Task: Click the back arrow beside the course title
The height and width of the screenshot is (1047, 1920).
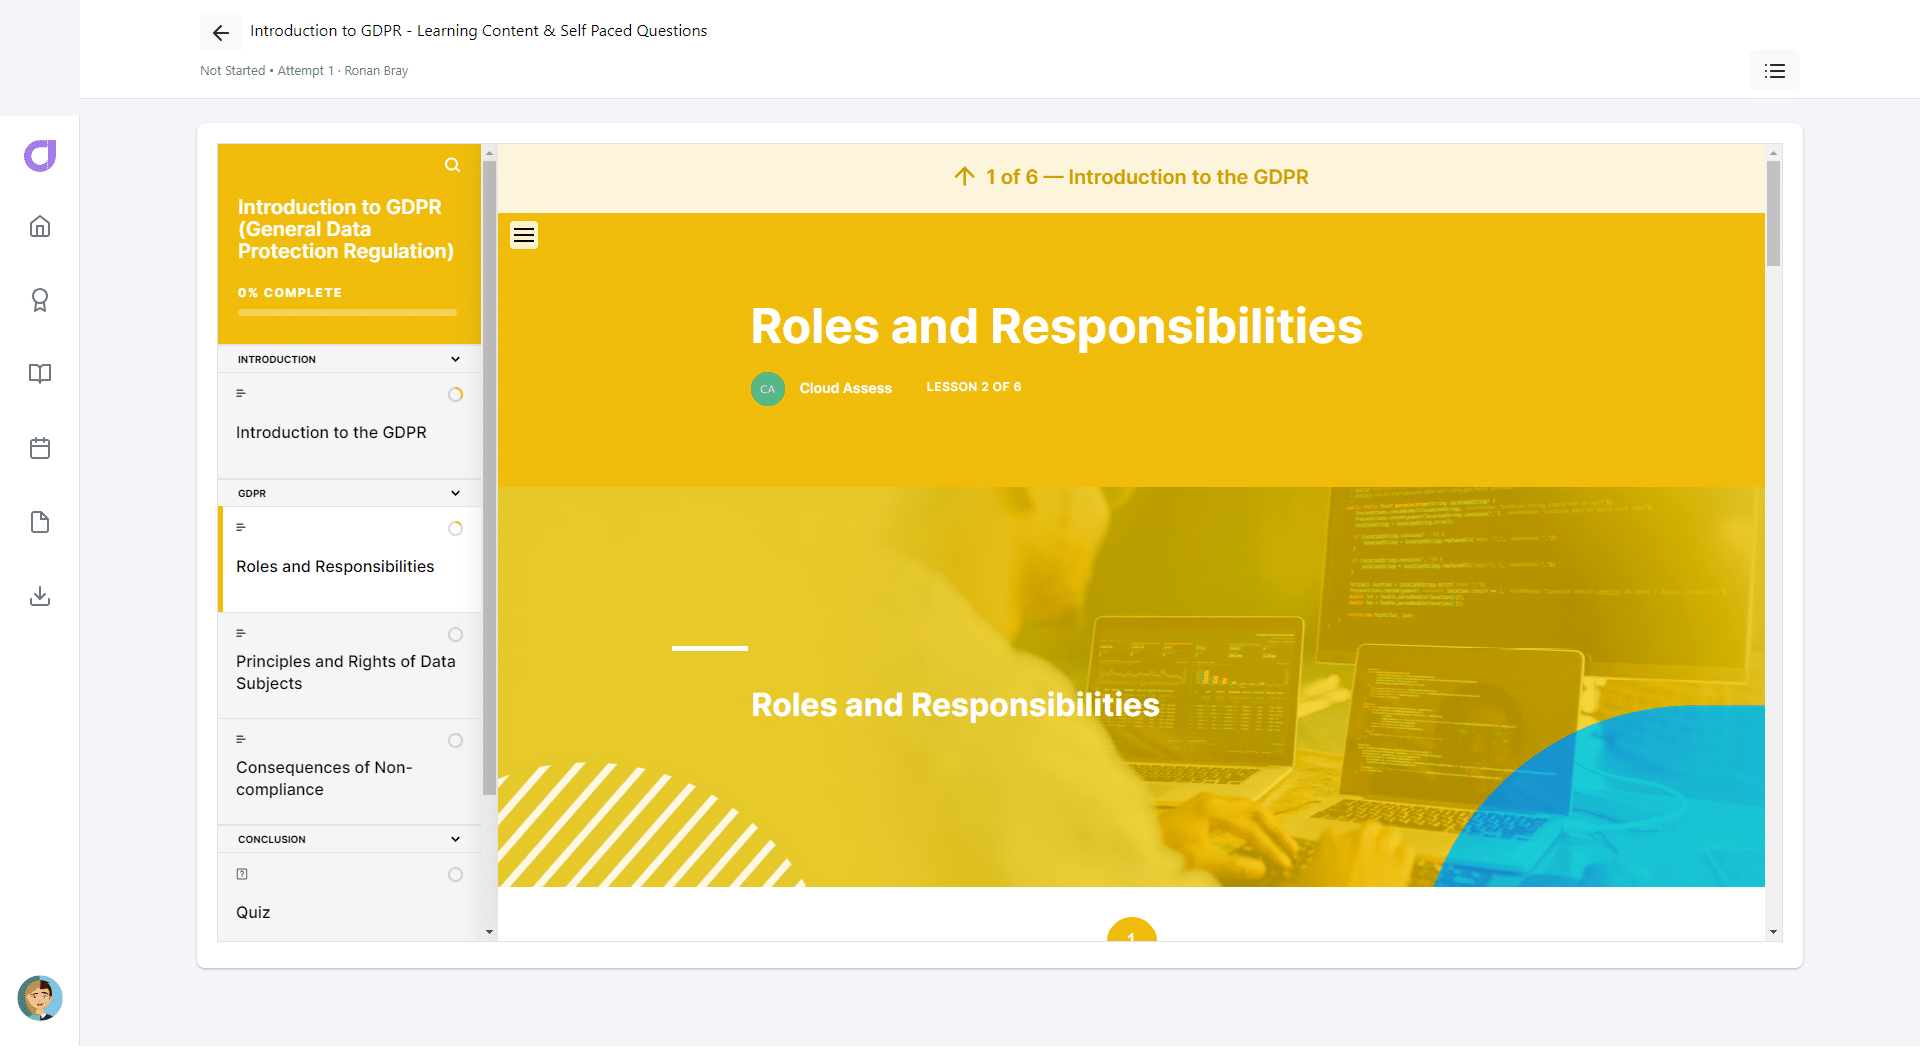Action: click(221, 33)
